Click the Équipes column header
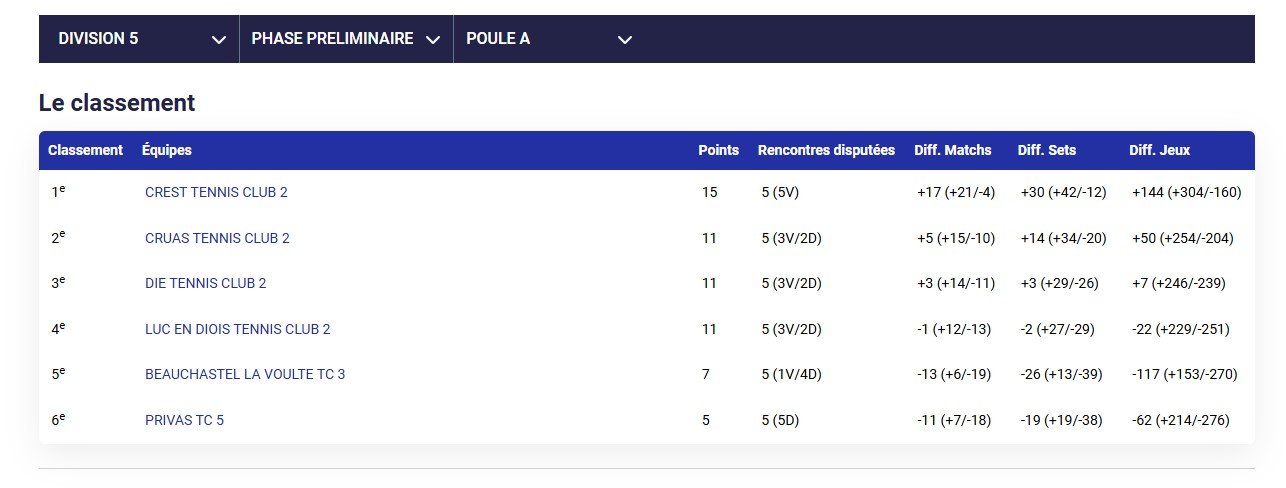The width and height of the screenshot is (1286, 488). (167, 150)
